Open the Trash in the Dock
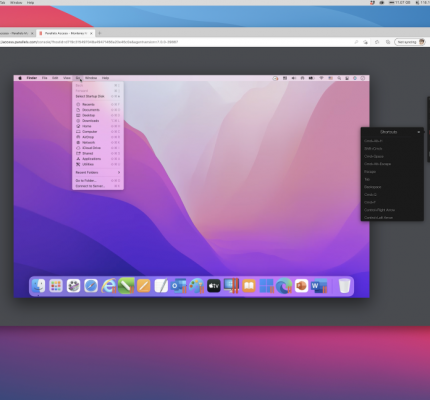This screenshot has width=430, height=400. coord(344,286)
